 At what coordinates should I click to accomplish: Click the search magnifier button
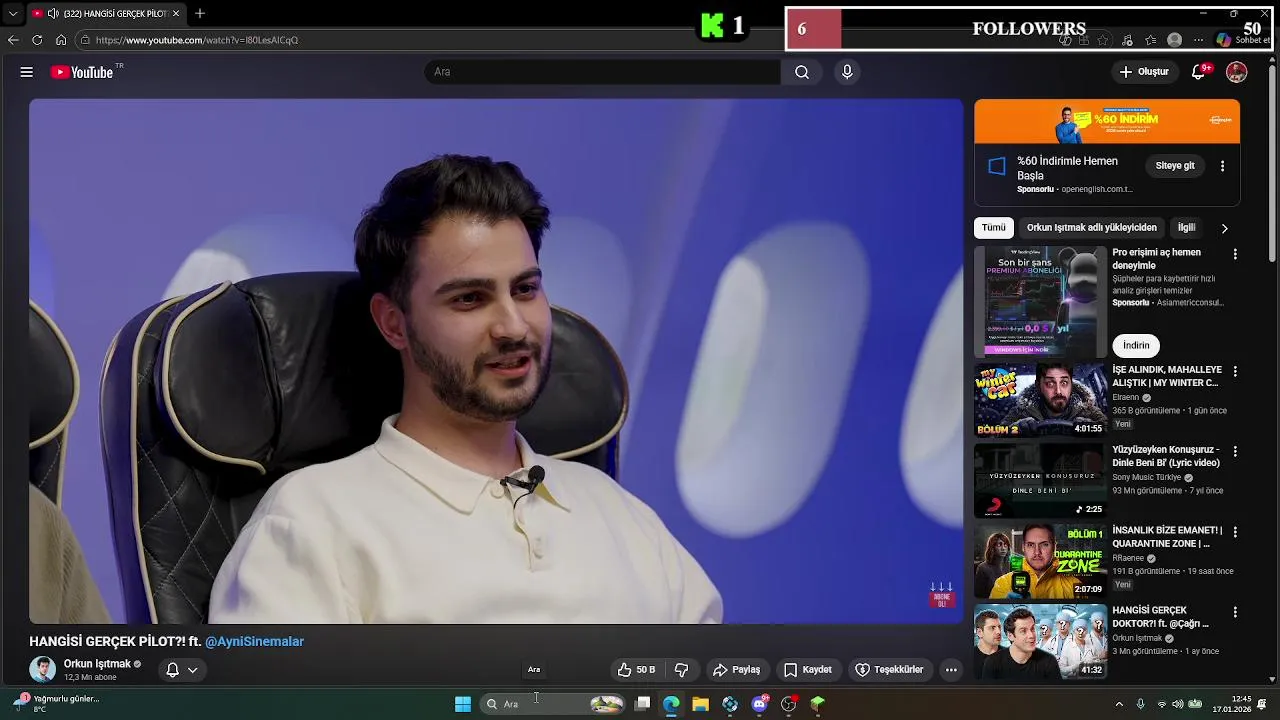click(x=802, y=72)
